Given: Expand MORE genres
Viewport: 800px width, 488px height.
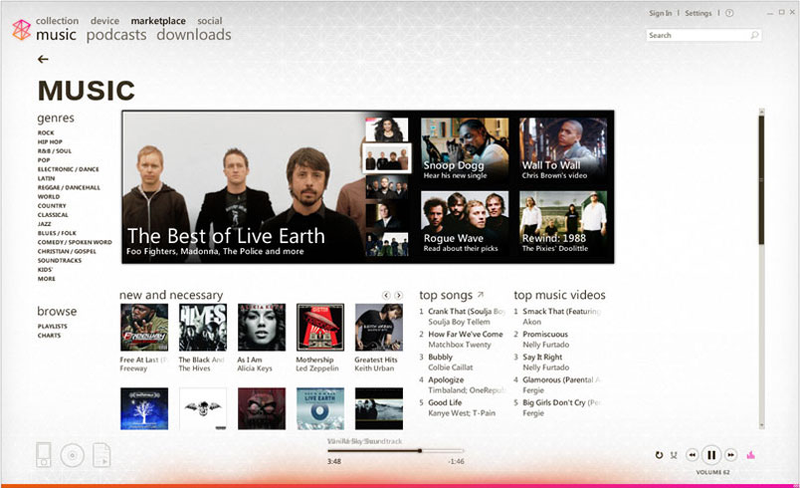Looking at the screenshot, I should (46, 279).
